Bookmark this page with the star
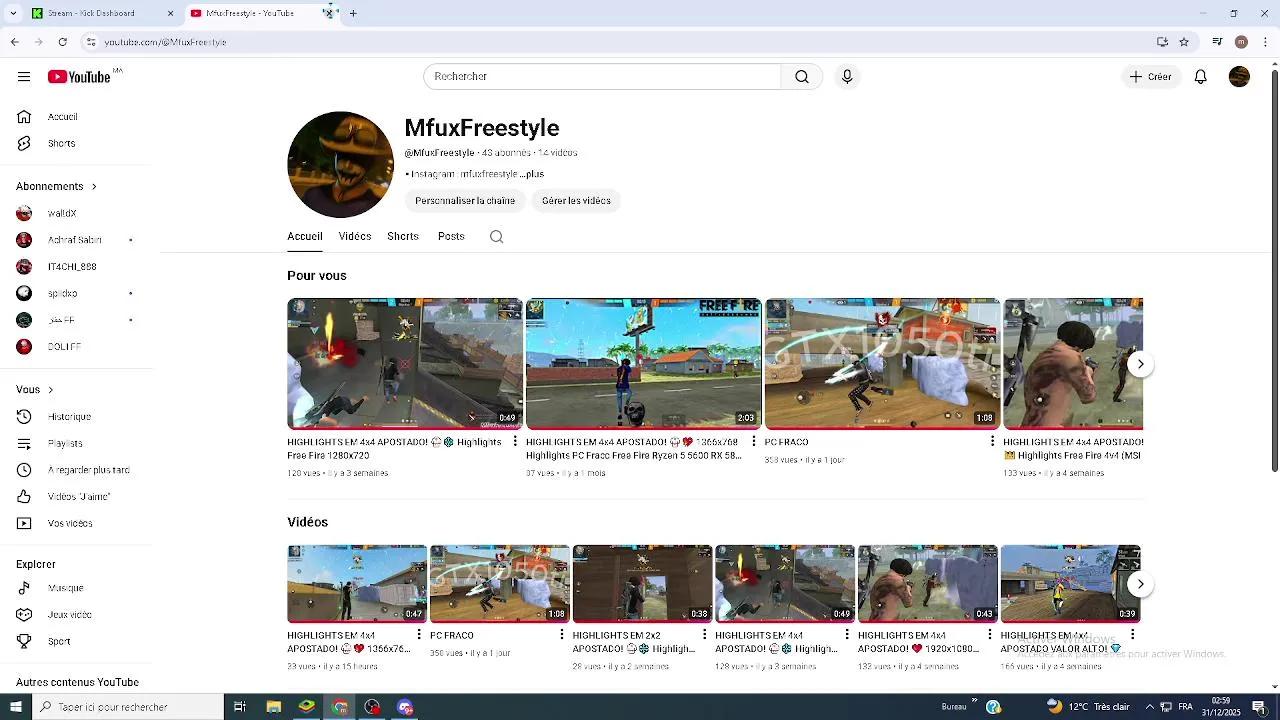1280x720 pixels. pos(1184,42)
